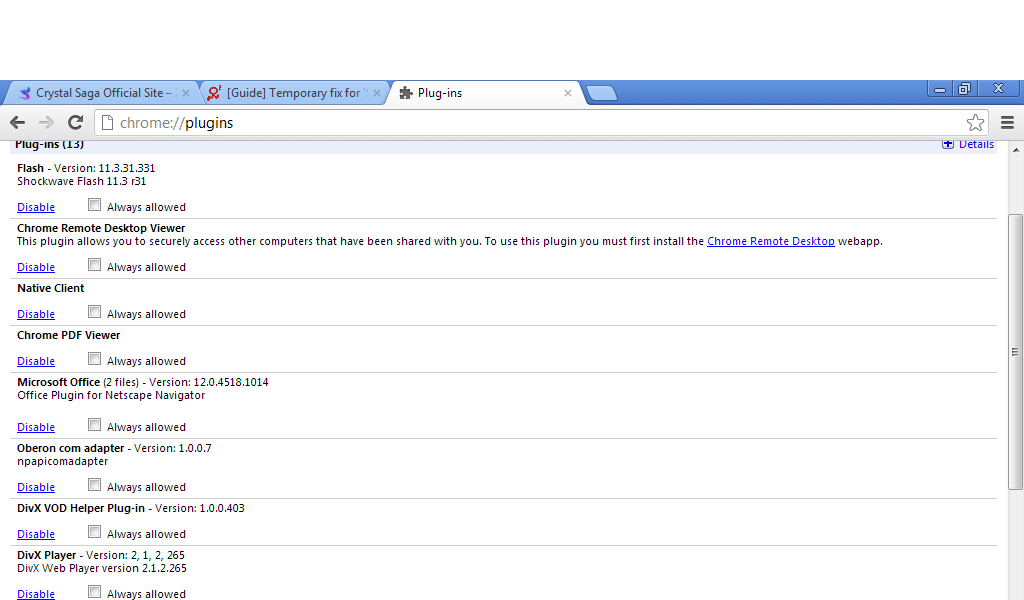Close the Plug-ins tab
The image size is (1024, 600).
pyautogui.click(x=568, y=93)
